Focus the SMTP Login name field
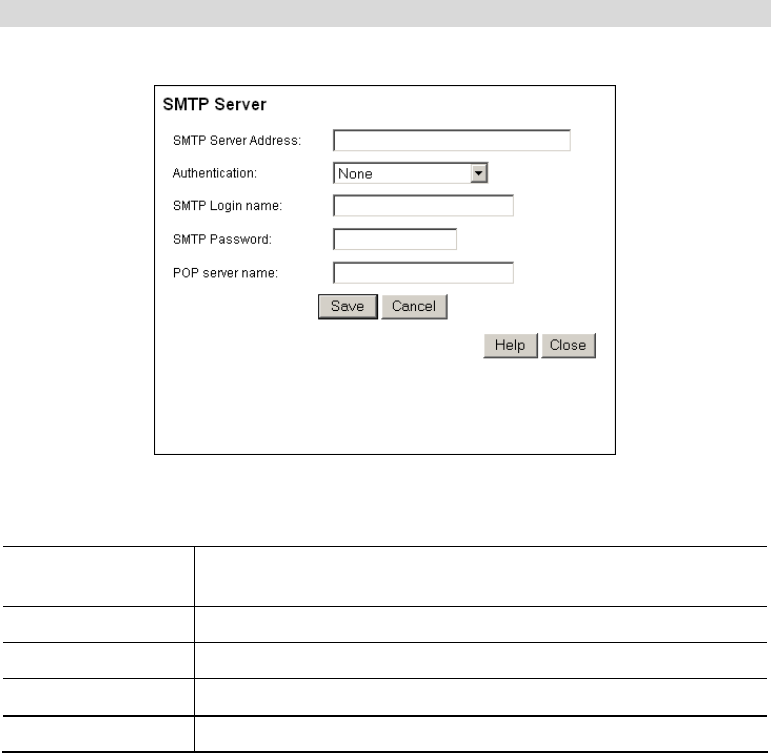 click(x=423, y=206)
